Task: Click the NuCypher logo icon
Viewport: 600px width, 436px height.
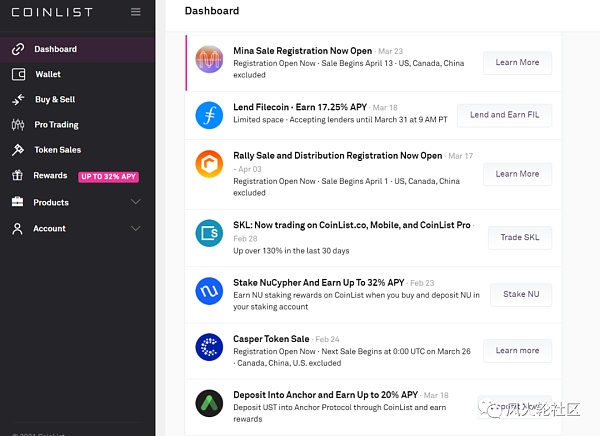Action: 209,292
